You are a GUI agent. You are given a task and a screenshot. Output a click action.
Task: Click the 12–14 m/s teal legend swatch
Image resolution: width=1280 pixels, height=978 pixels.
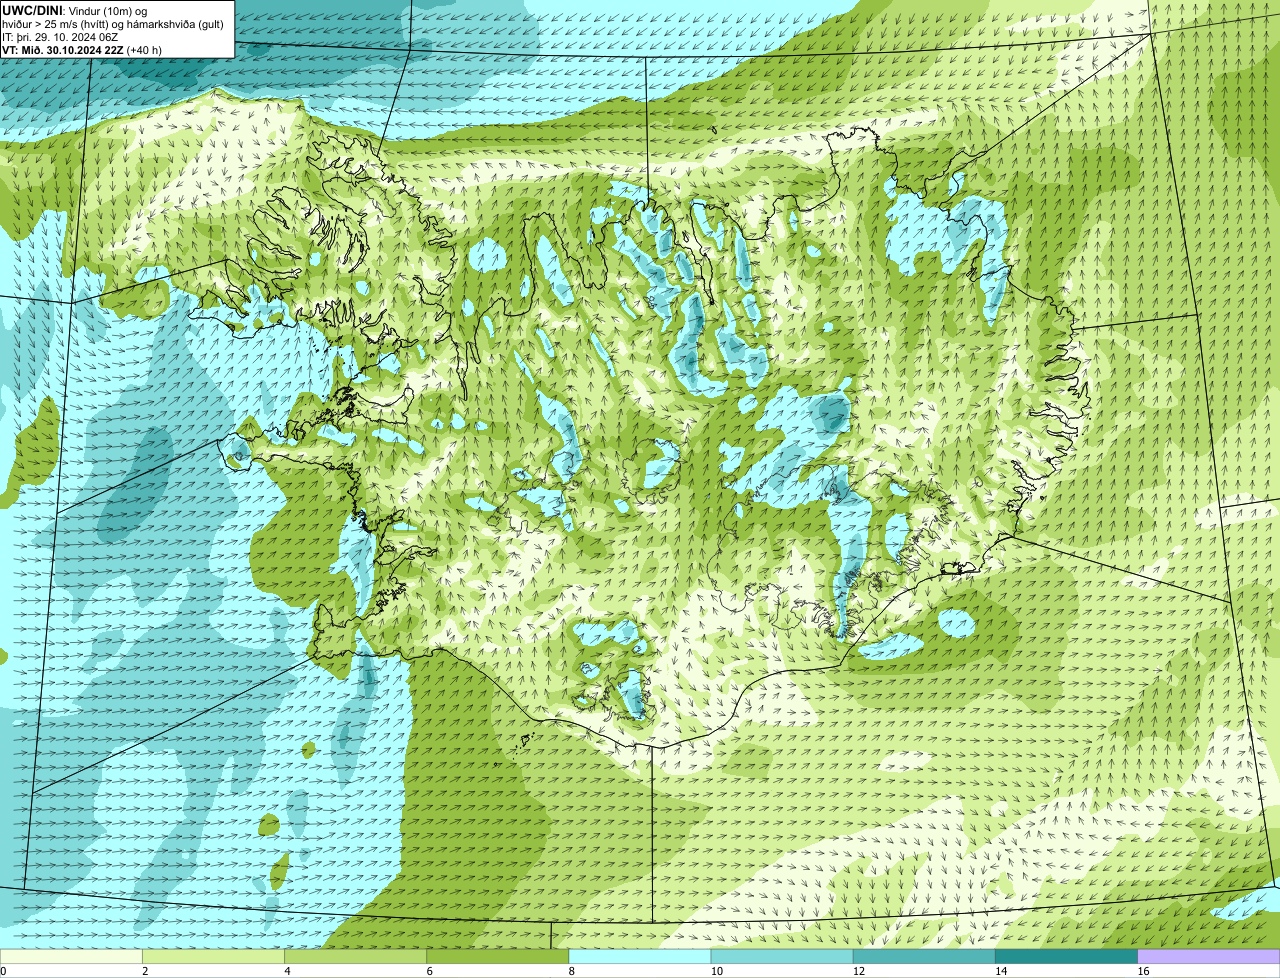[923, 956]
